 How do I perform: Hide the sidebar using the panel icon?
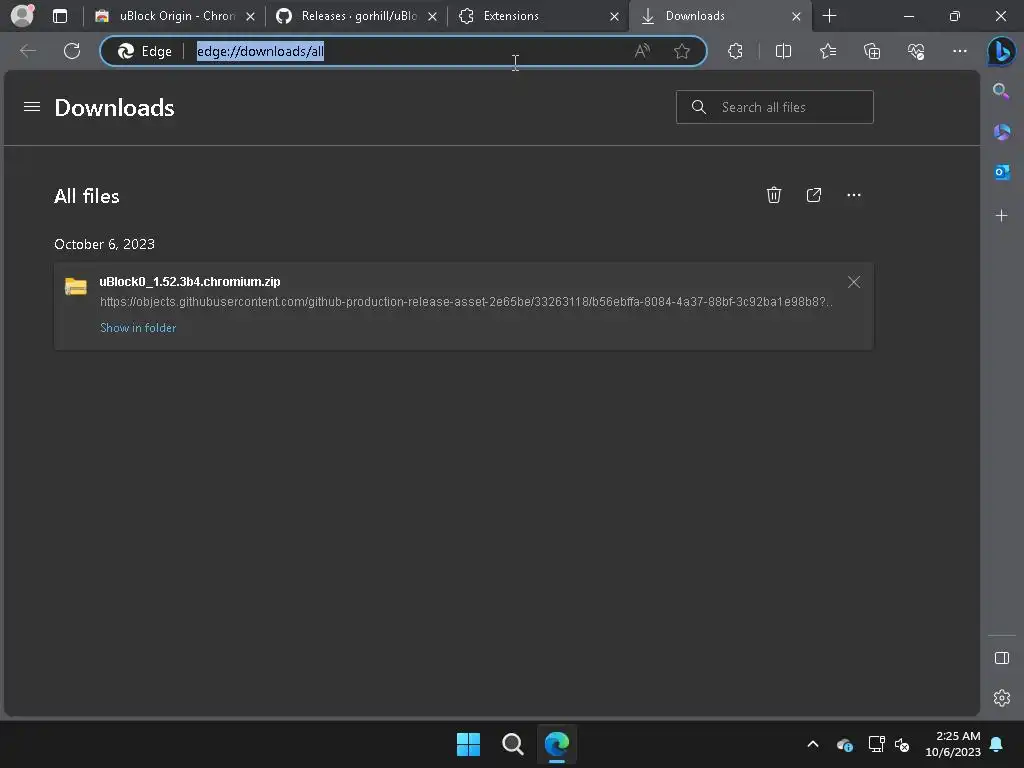(x=1001, y=658)
